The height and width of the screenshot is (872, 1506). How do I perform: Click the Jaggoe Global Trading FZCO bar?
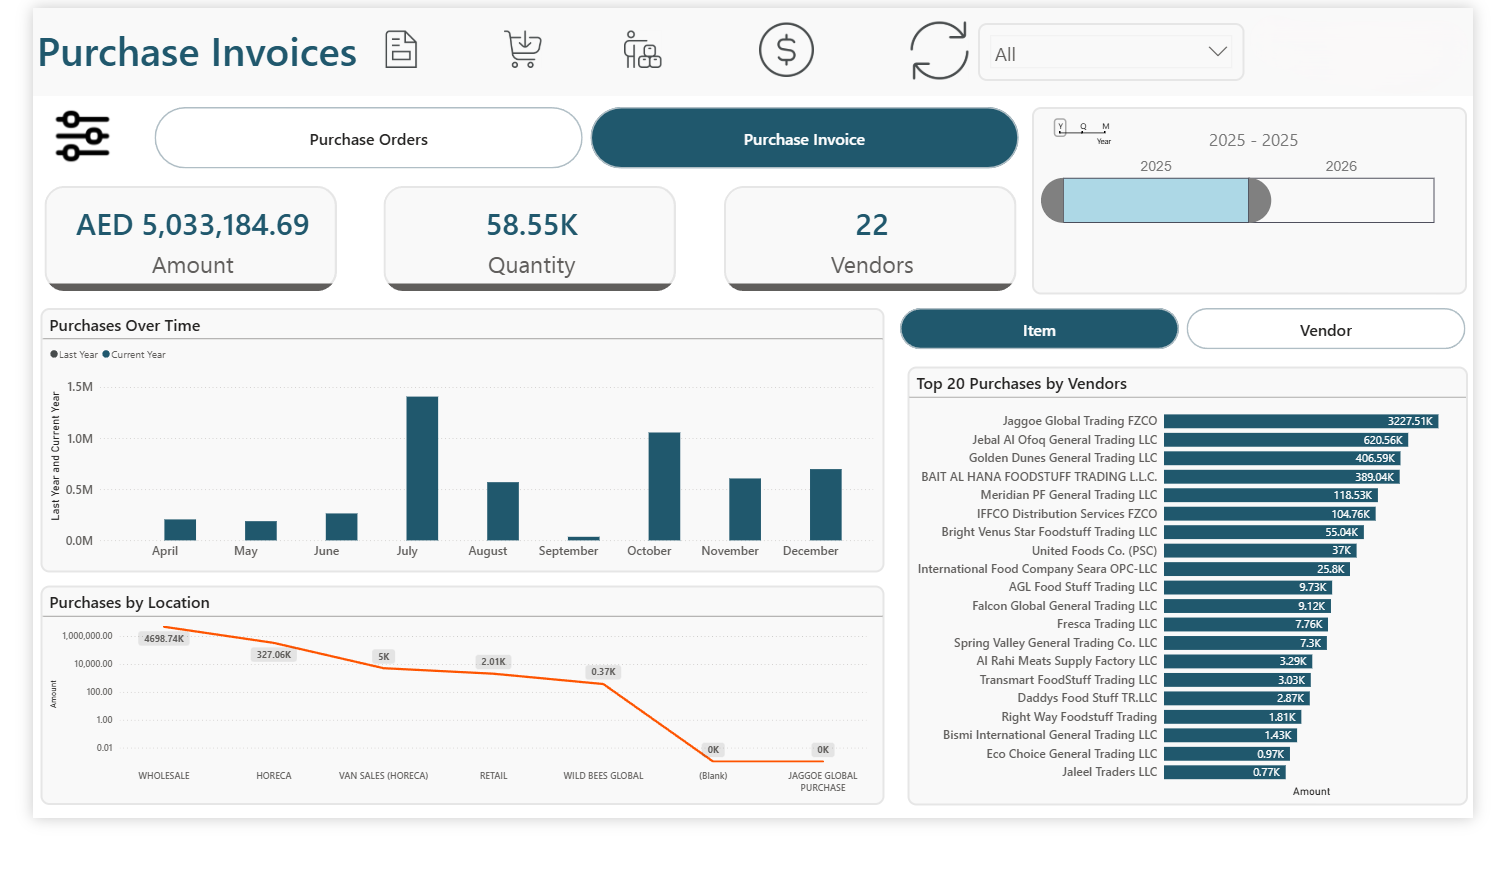click(x=1300, y=421)
